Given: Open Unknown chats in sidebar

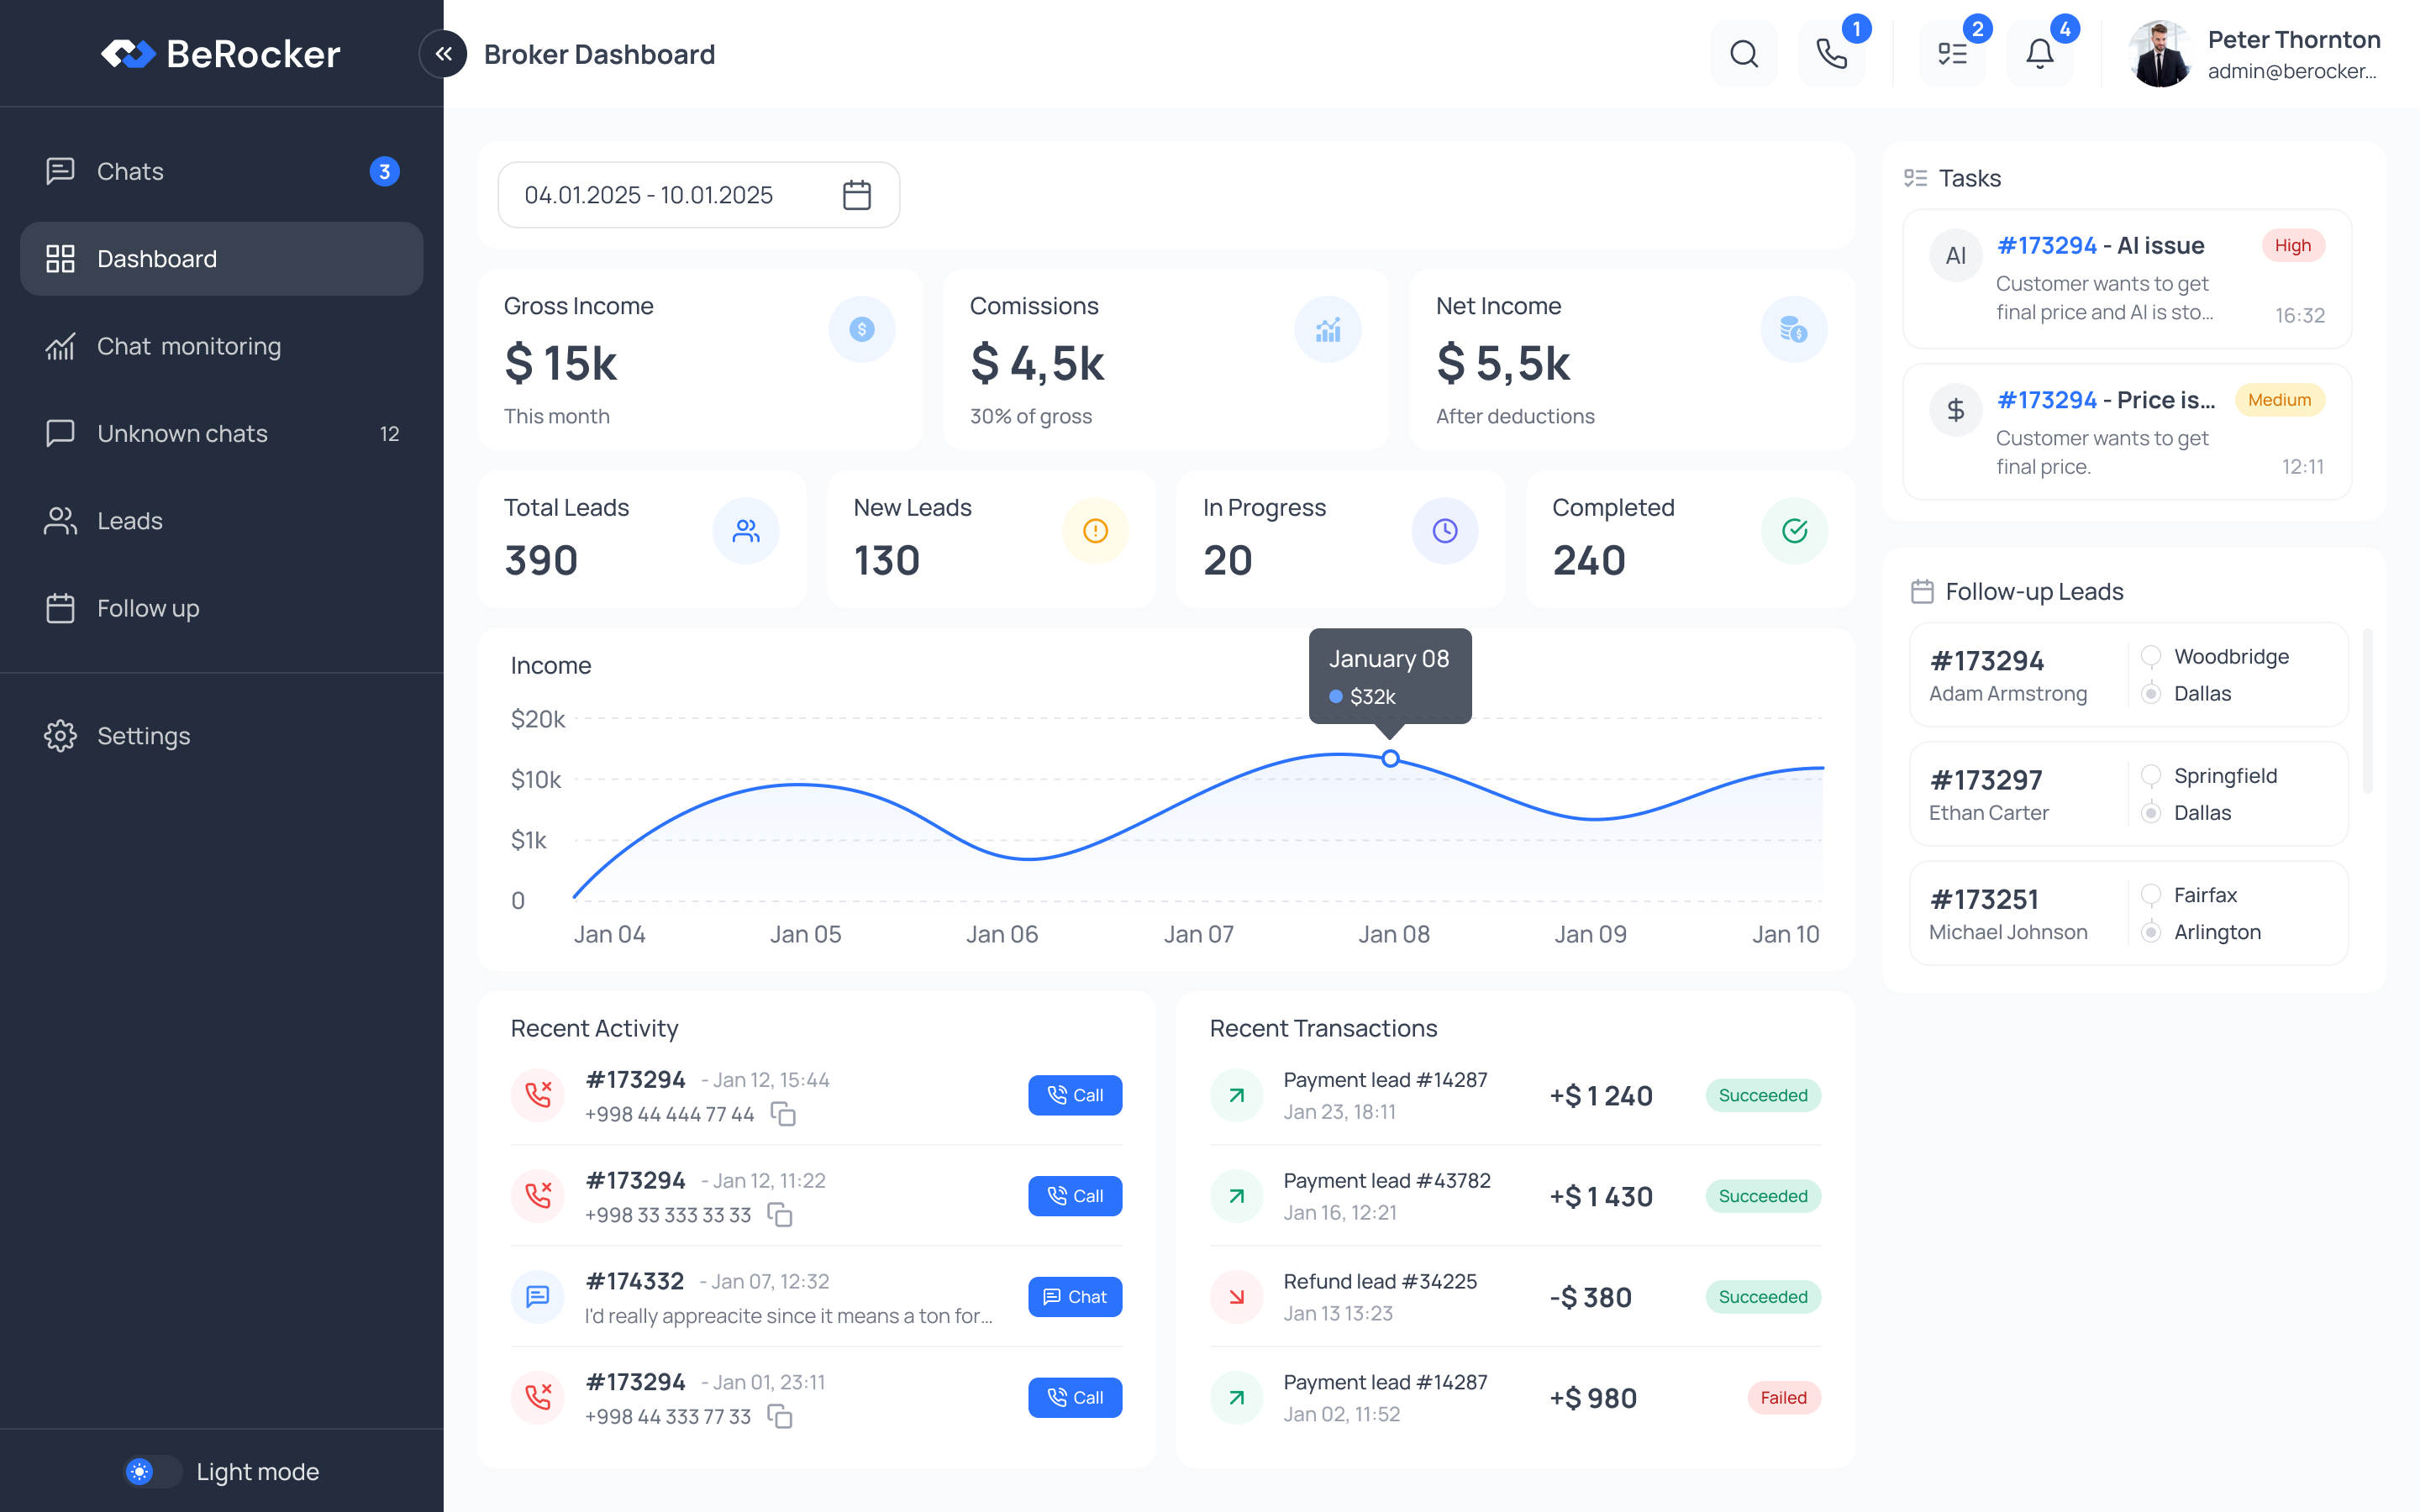Looking at the screenshot, I should pos(182,433).
